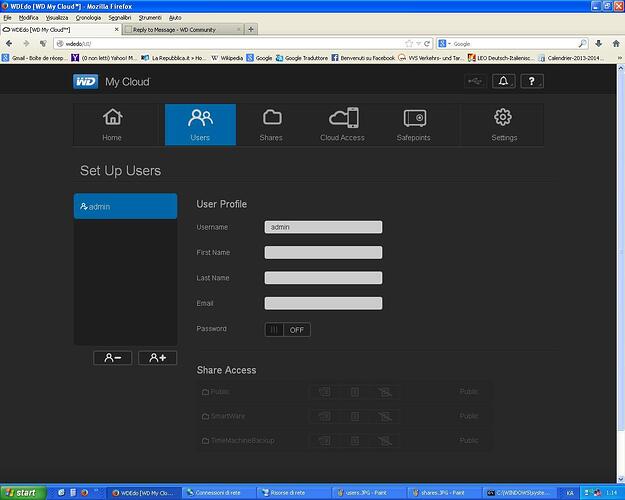Expand the bookmarks toolbar overflow chevron
Viewport: 625px width, 500px height.
point(620,58)
